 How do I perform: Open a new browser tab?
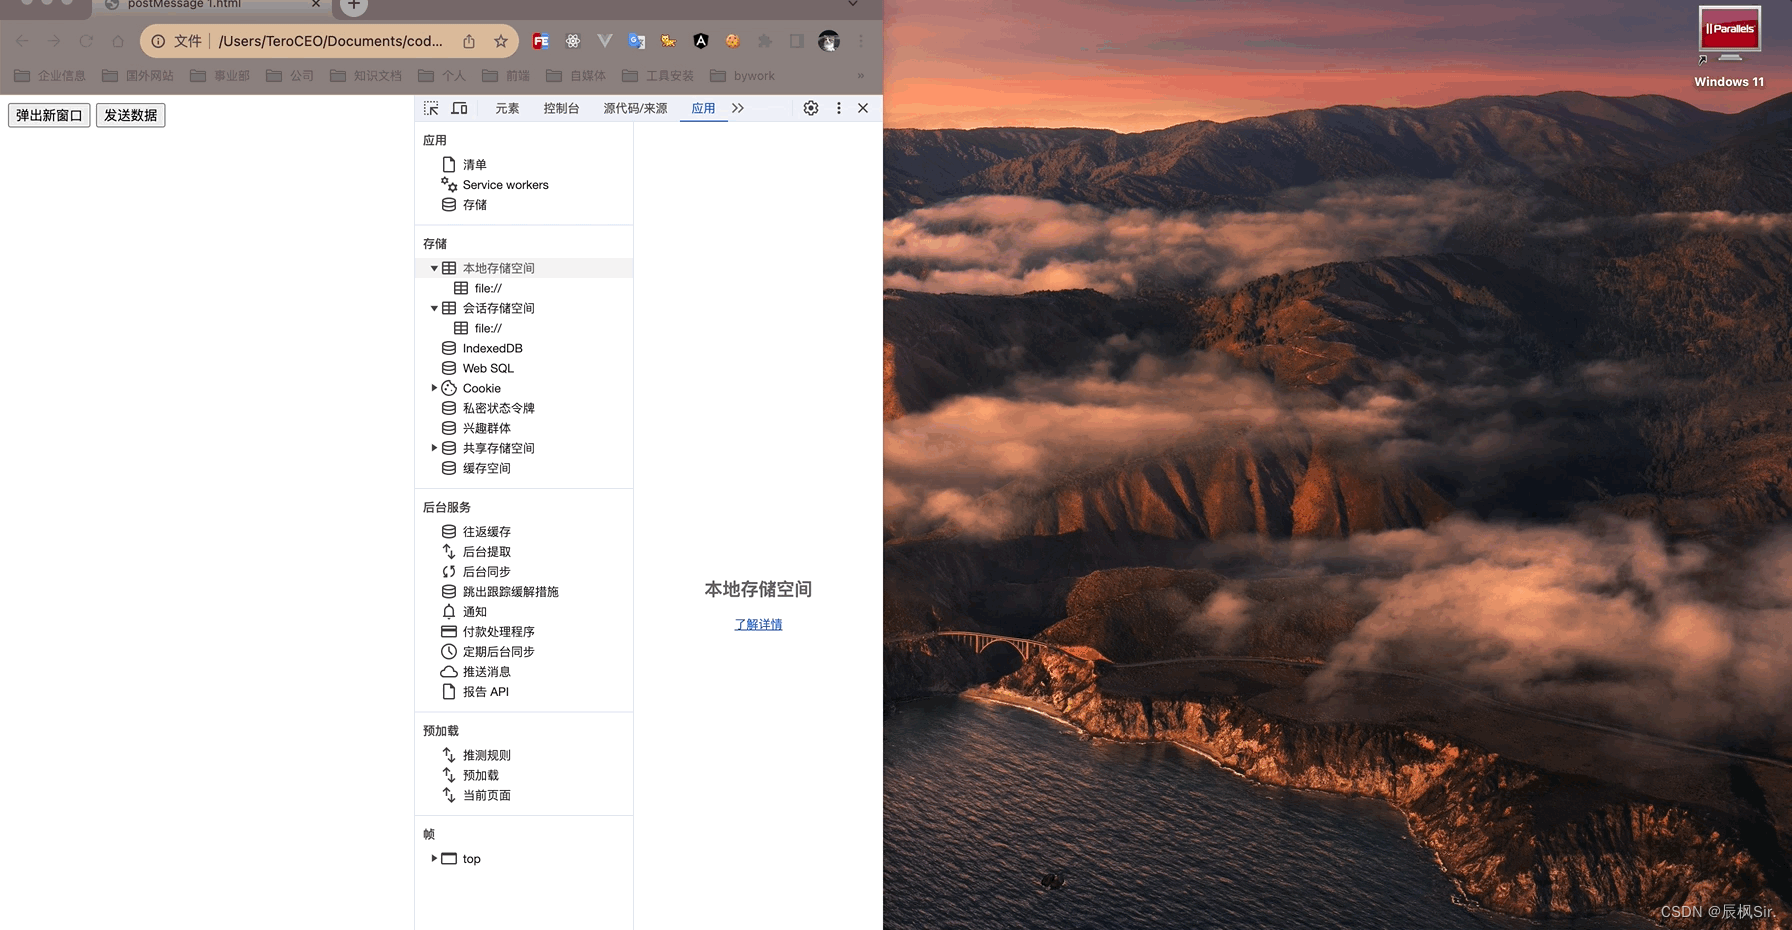tap(354, 5)
